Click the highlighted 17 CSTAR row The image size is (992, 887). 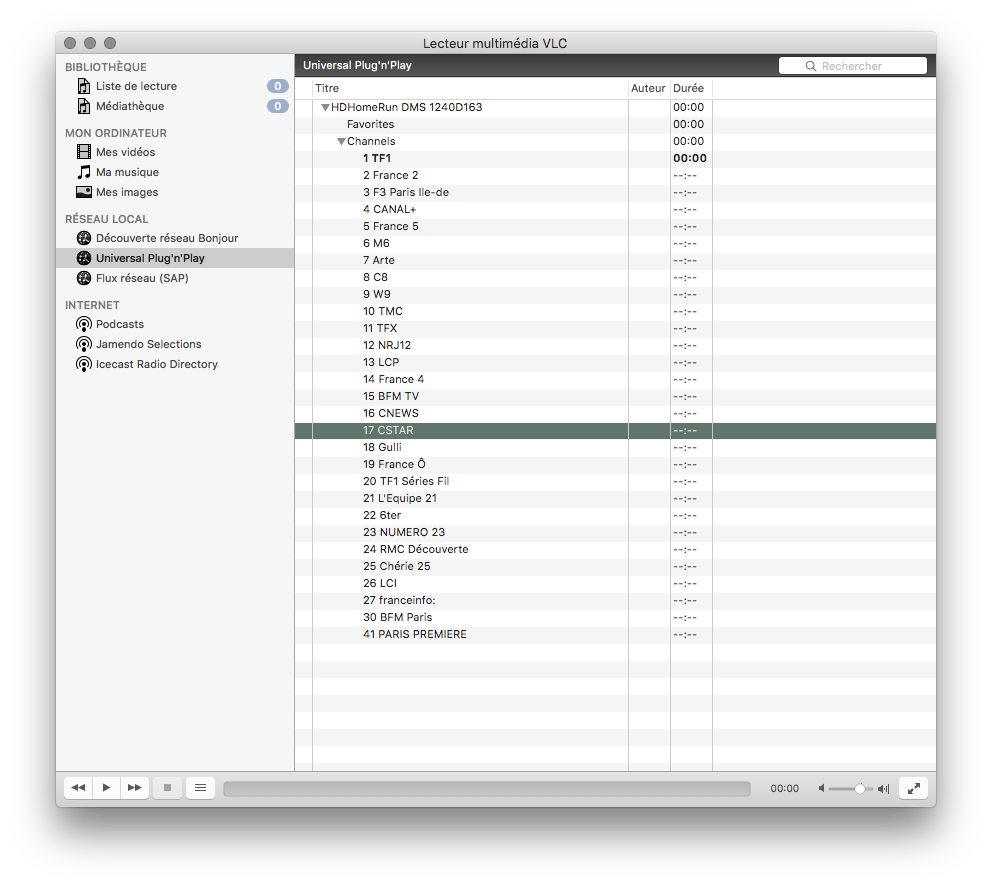click(615, 431)
